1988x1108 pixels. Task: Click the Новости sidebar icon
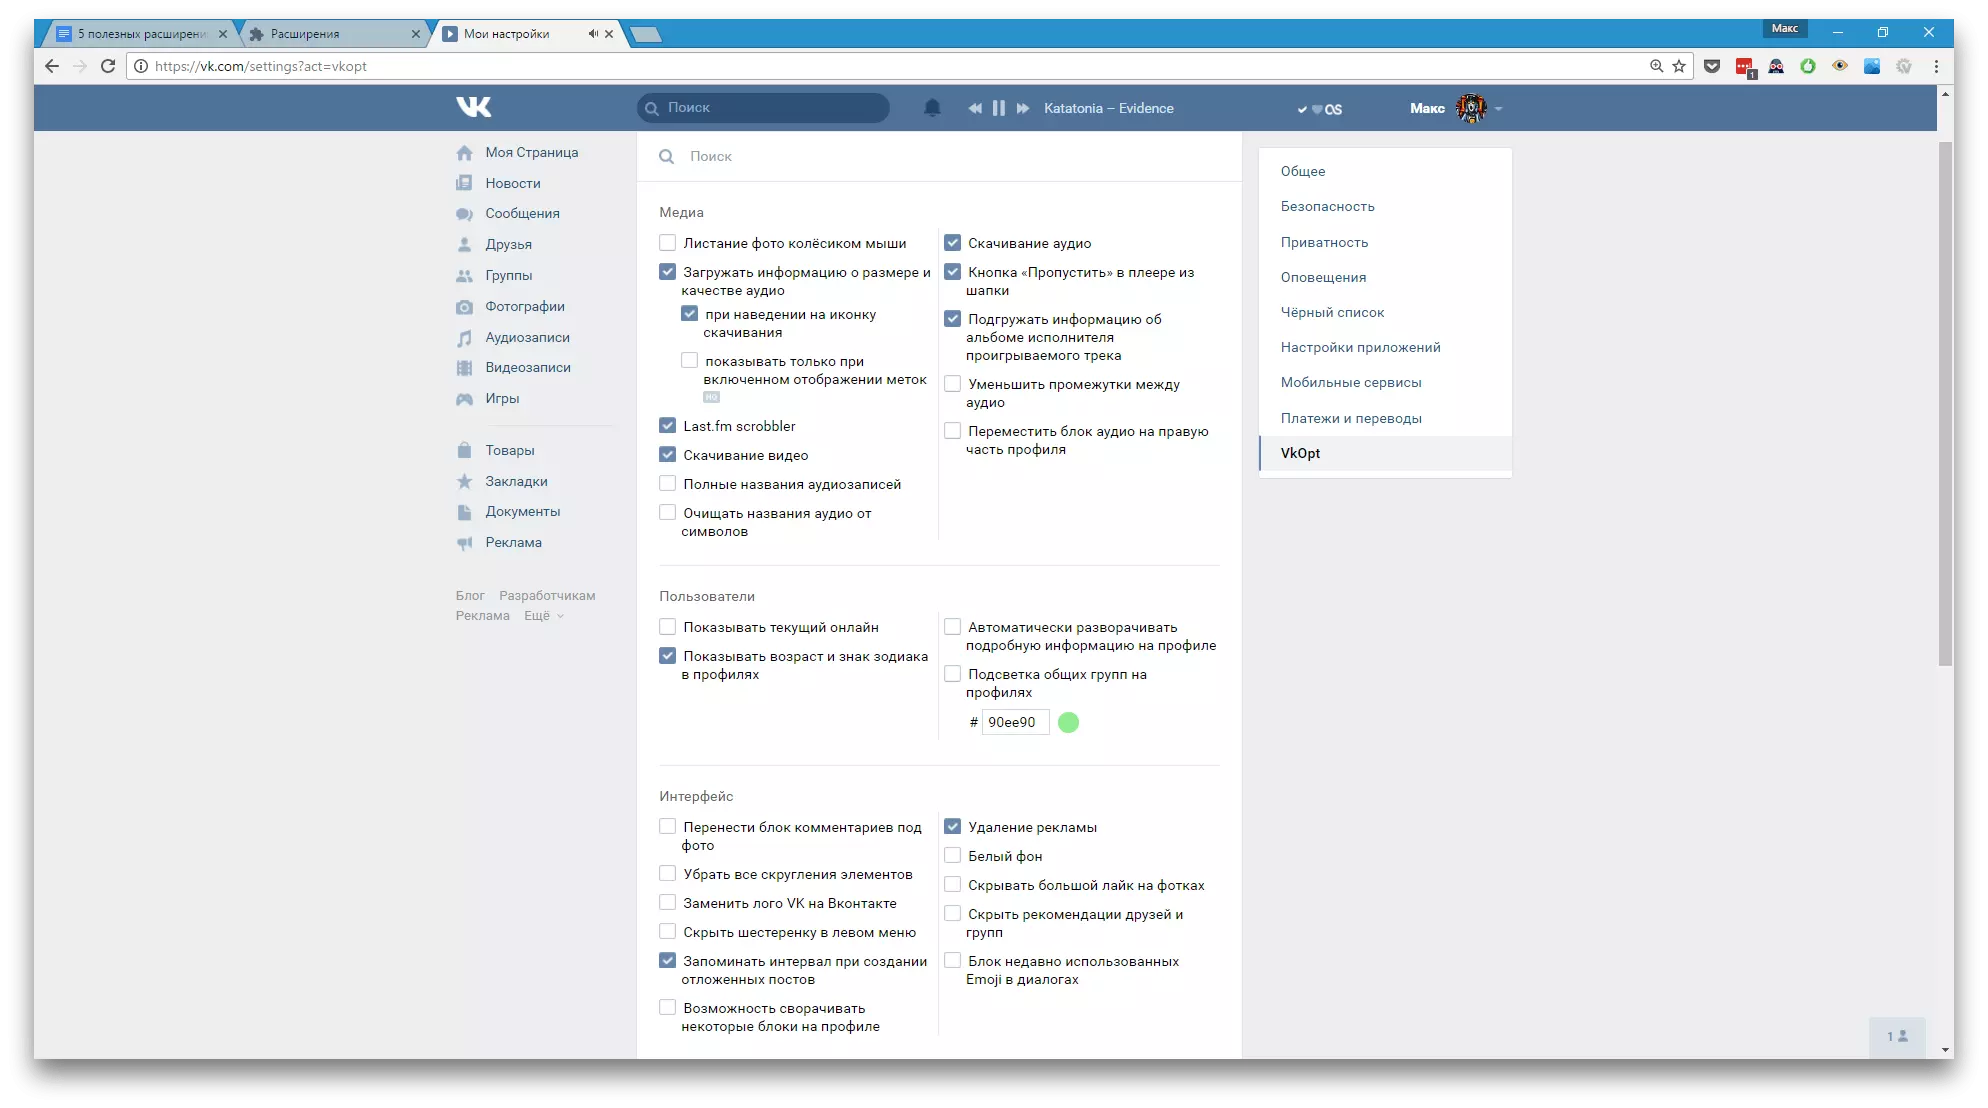point(464,183)
